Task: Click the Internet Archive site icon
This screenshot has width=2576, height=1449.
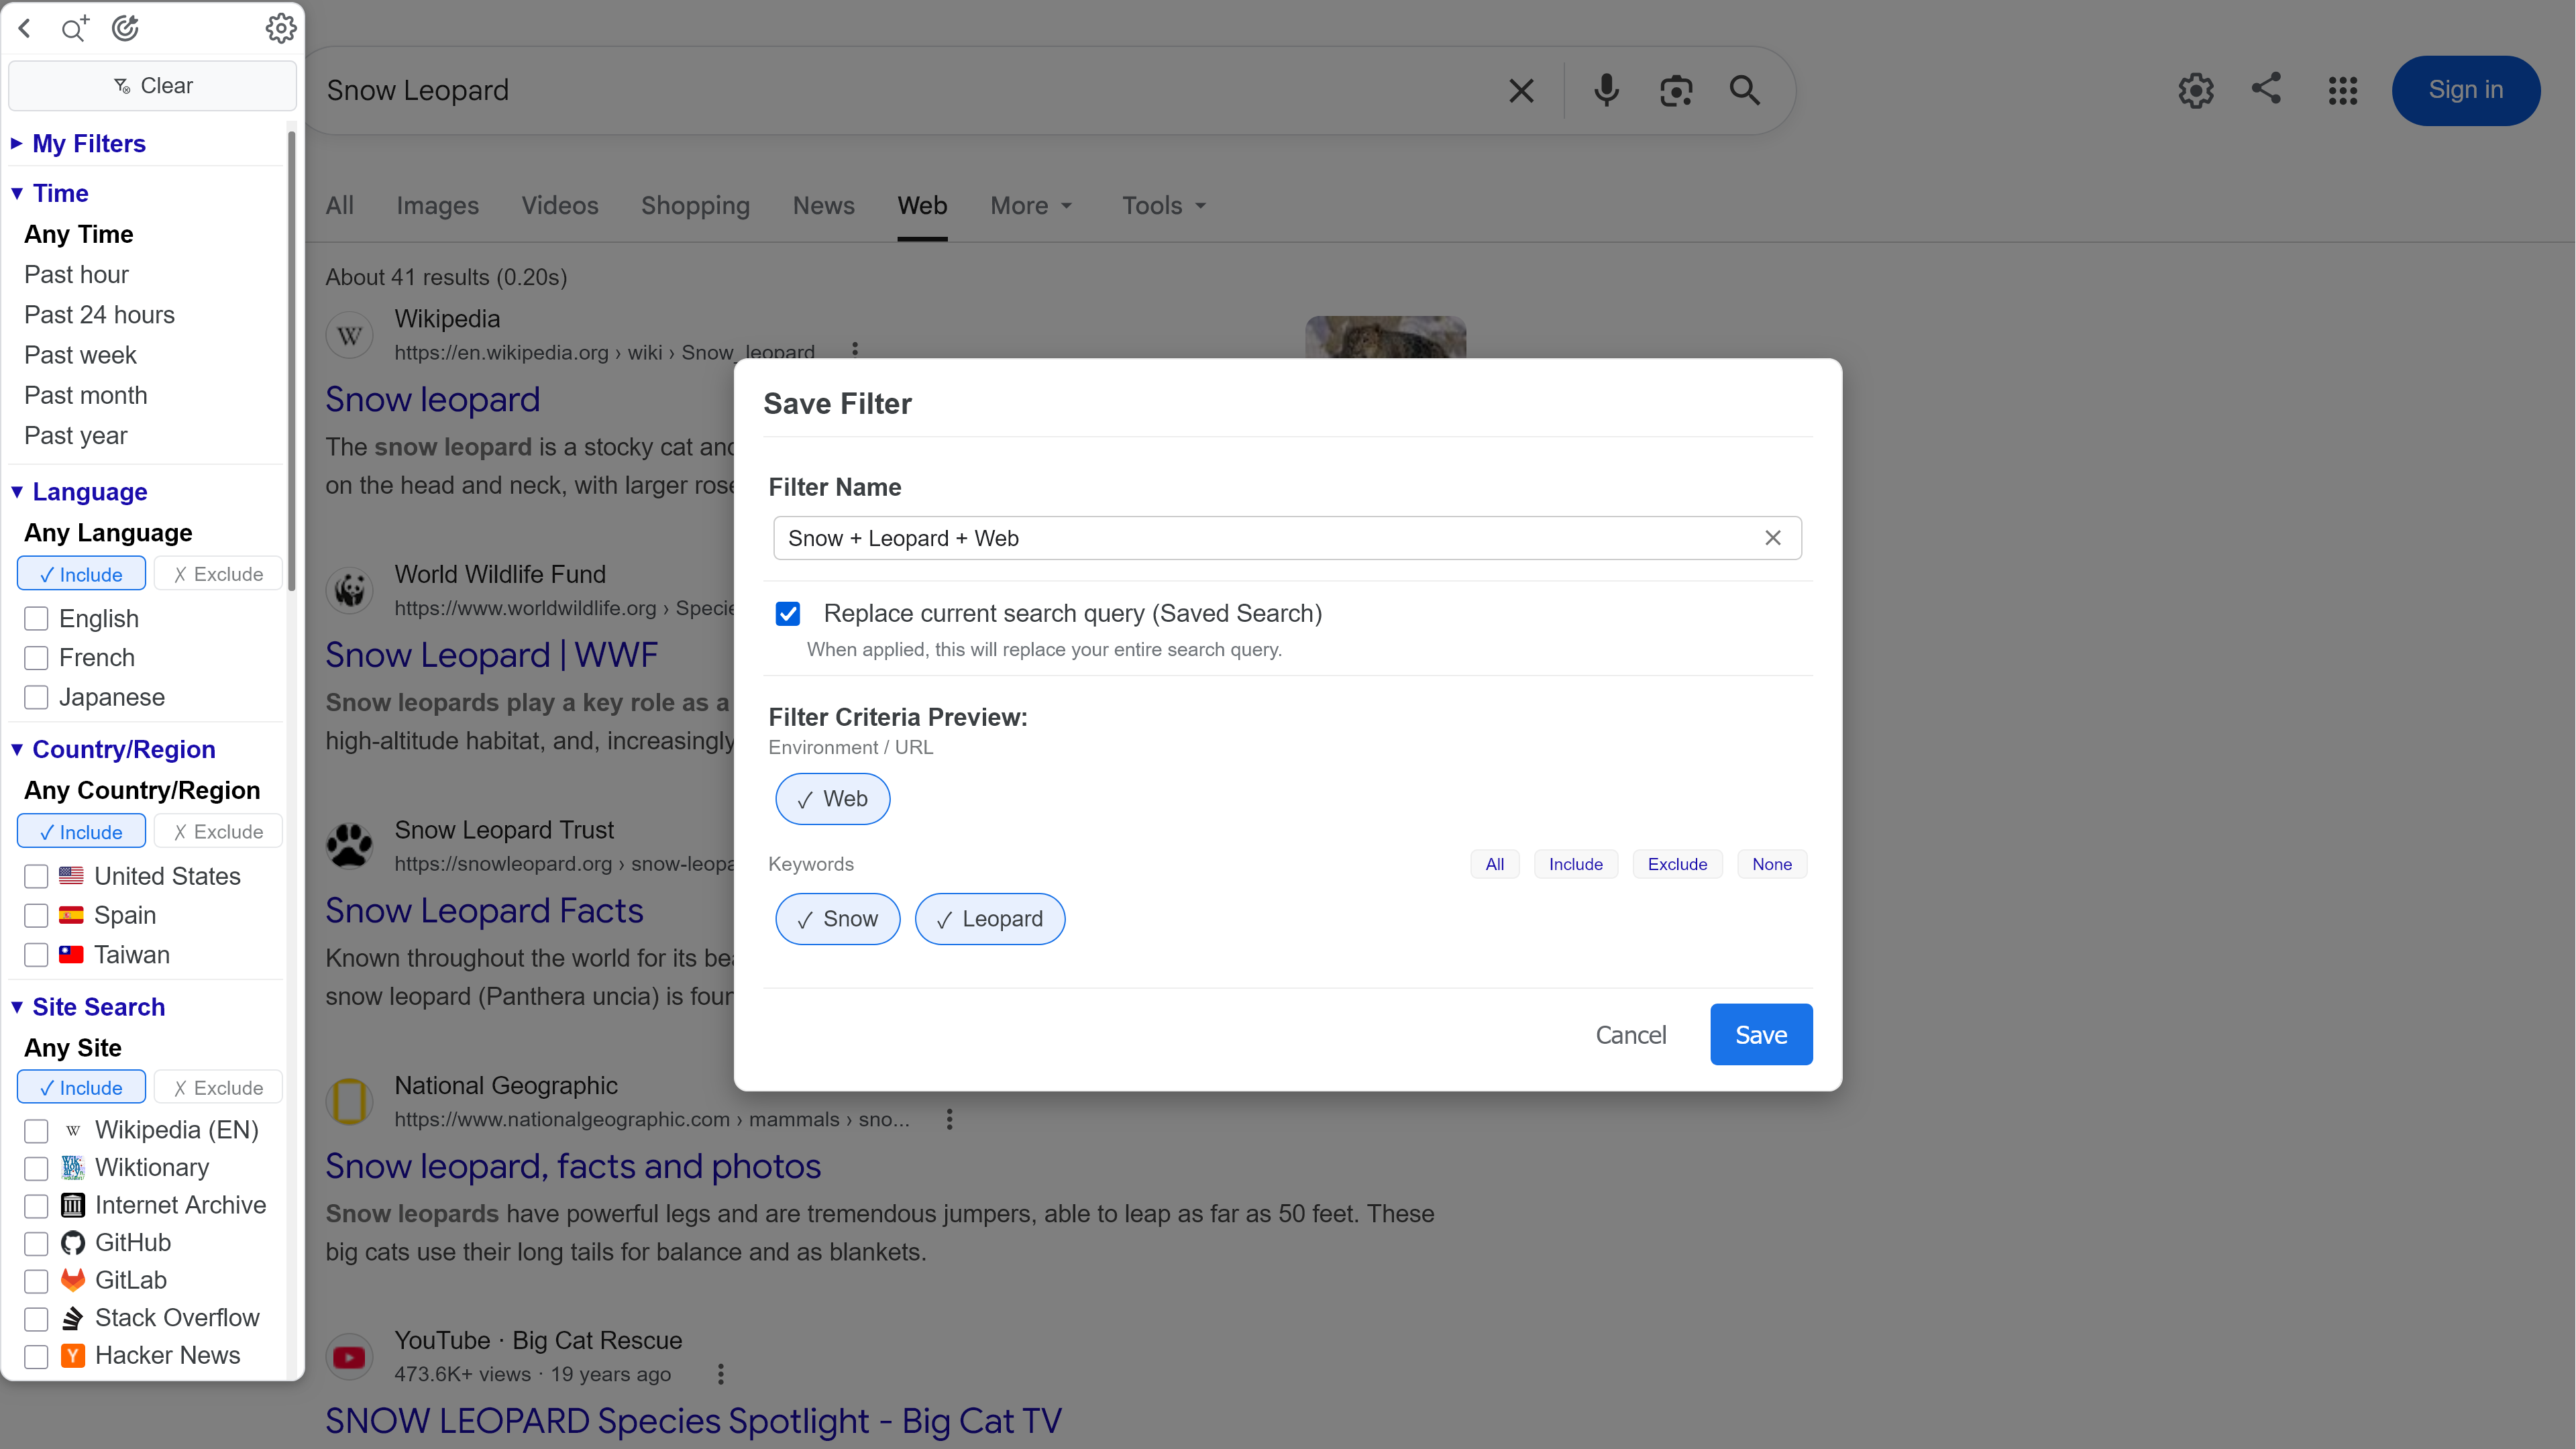Action: coord(73,1205)
